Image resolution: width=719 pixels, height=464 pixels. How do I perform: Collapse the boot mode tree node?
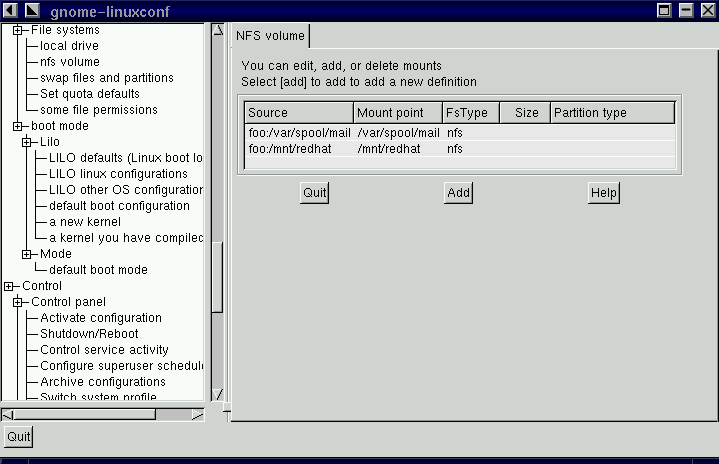pos(18,126)
